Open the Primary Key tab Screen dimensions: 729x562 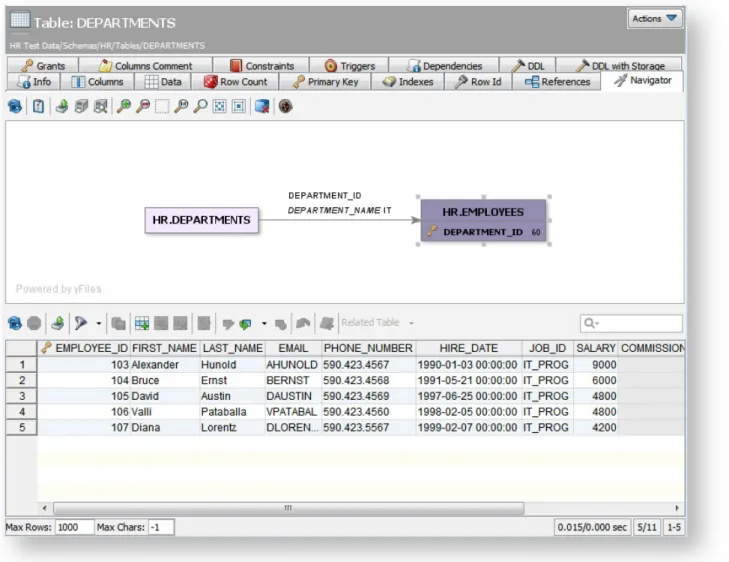pyautogui.click(x=325, y=82)
